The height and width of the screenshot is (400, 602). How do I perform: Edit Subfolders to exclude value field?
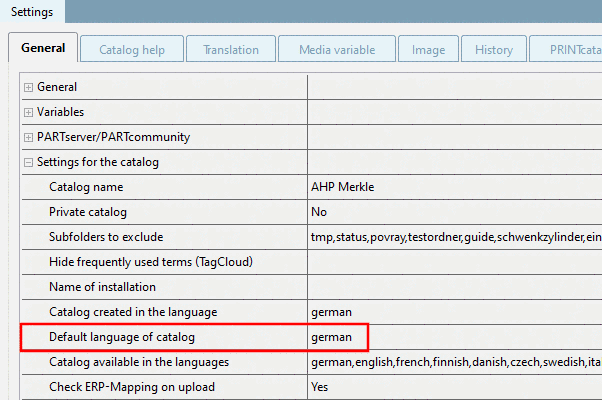click(x=454, y=237)
